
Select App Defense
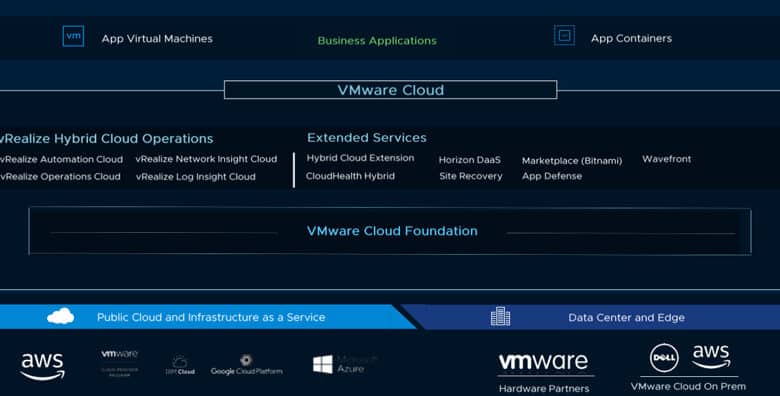[552, 176]
